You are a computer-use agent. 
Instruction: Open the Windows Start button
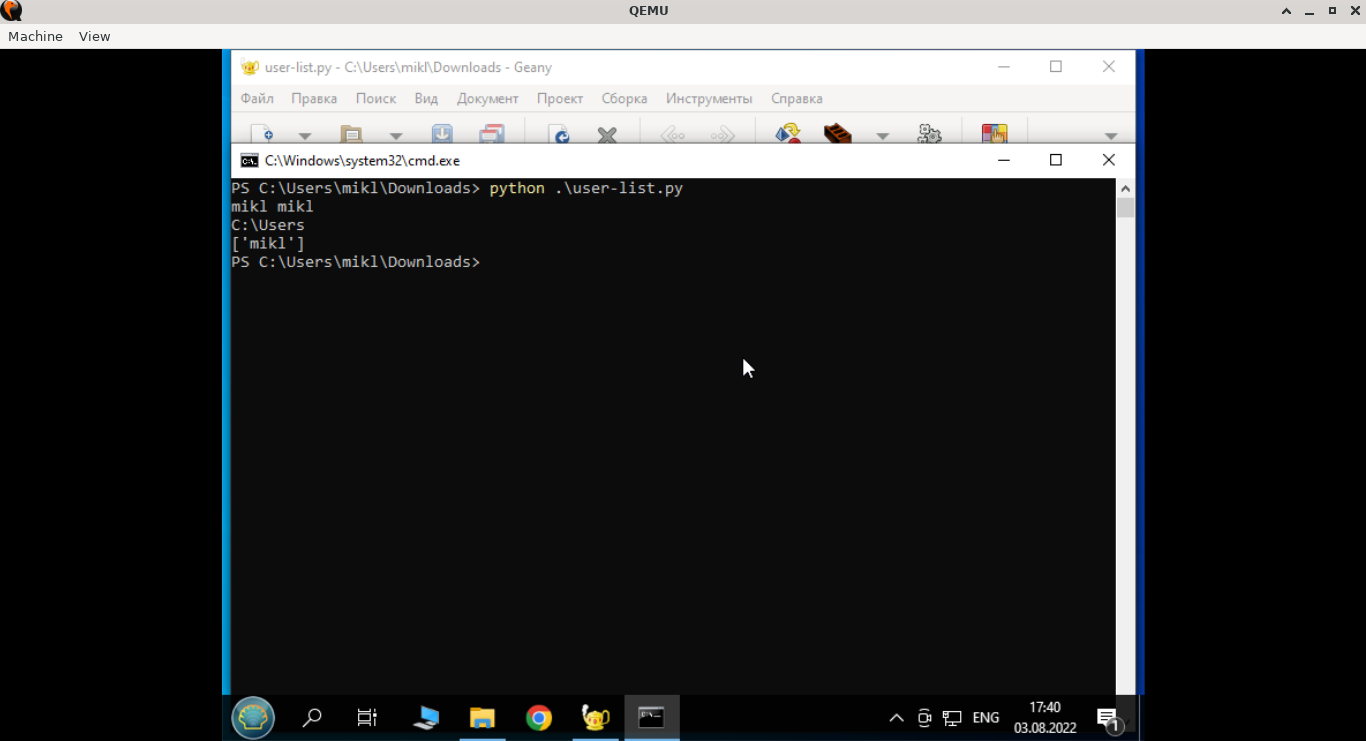[x=253, y=717]
